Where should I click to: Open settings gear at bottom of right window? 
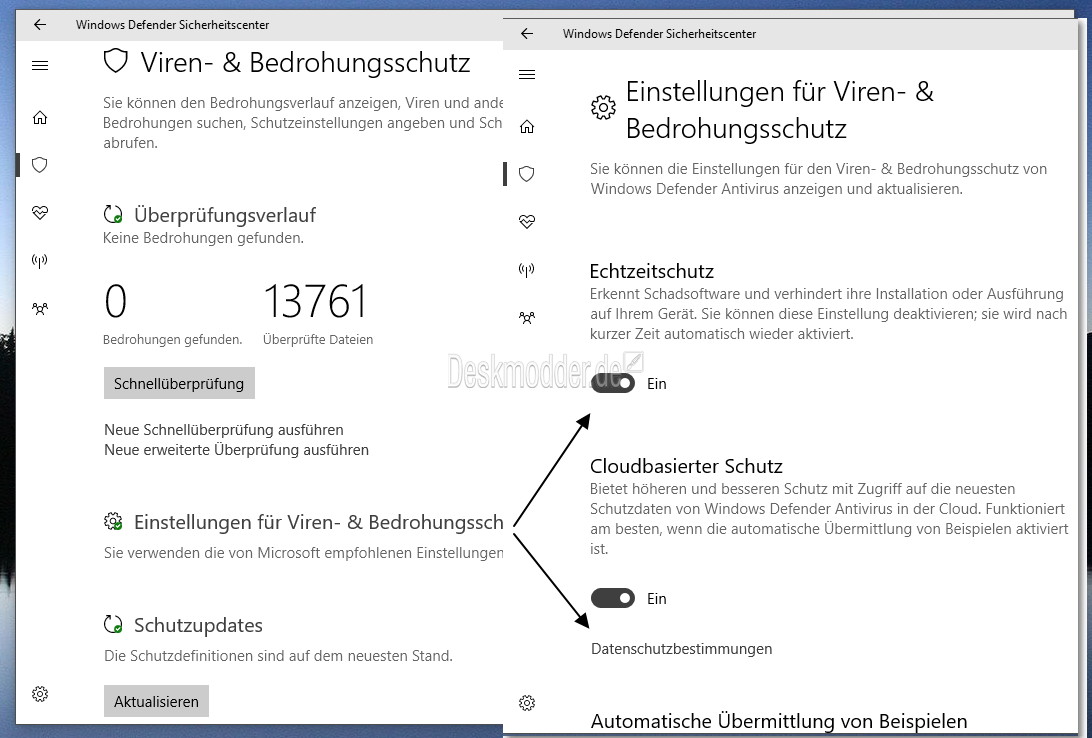point(526,703)
